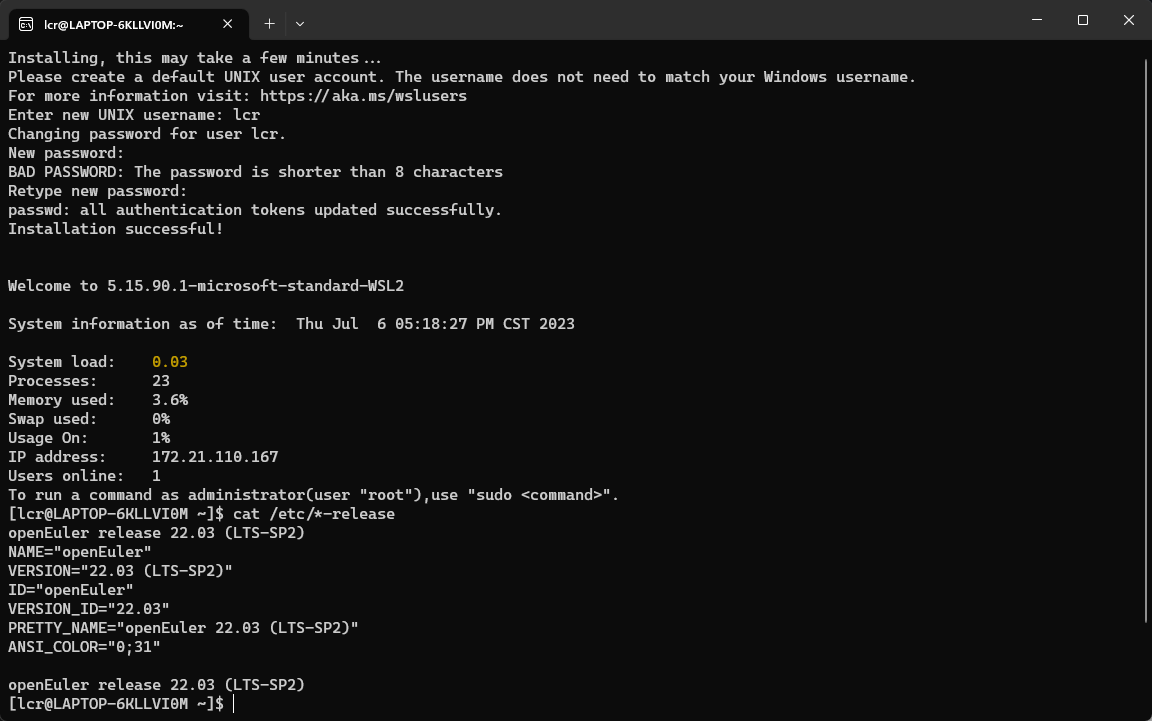Click the terminal icon in the tab

pyautogui.click(x=26, y=22)
